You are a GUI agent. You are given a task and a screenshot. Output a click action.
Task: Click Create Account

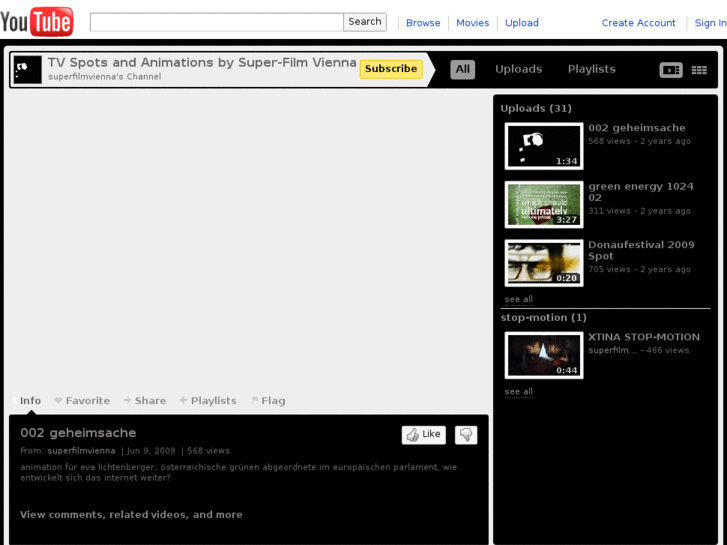pos(638,23)
